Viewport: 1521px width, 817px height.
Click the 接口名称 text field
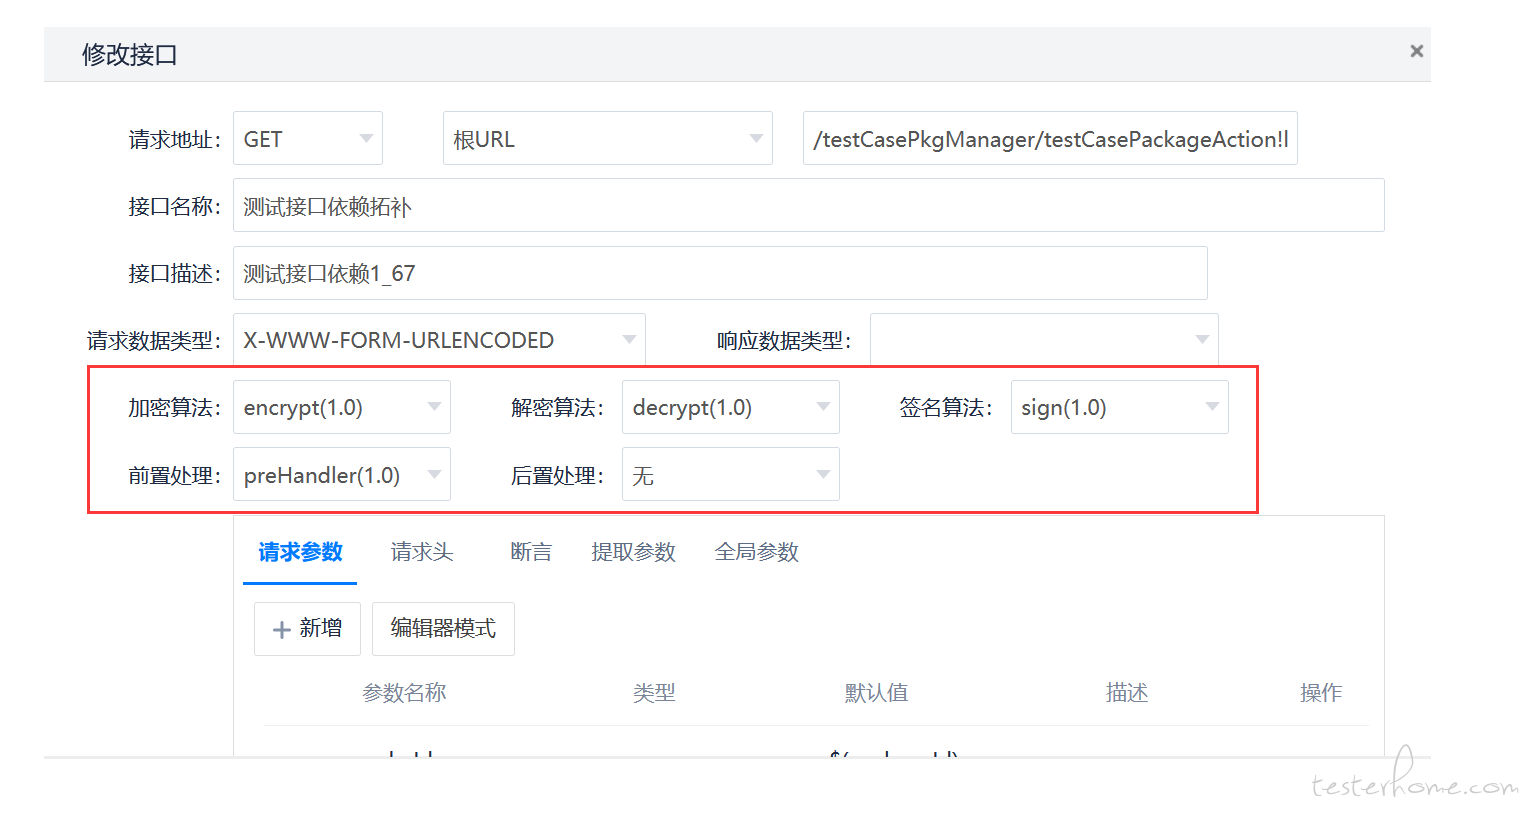coord(808,206)
